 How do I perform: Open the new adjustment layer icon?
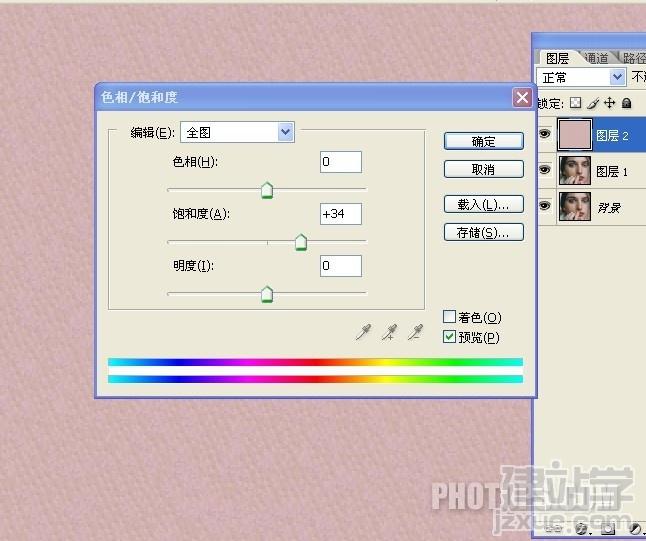coord(636,528)
